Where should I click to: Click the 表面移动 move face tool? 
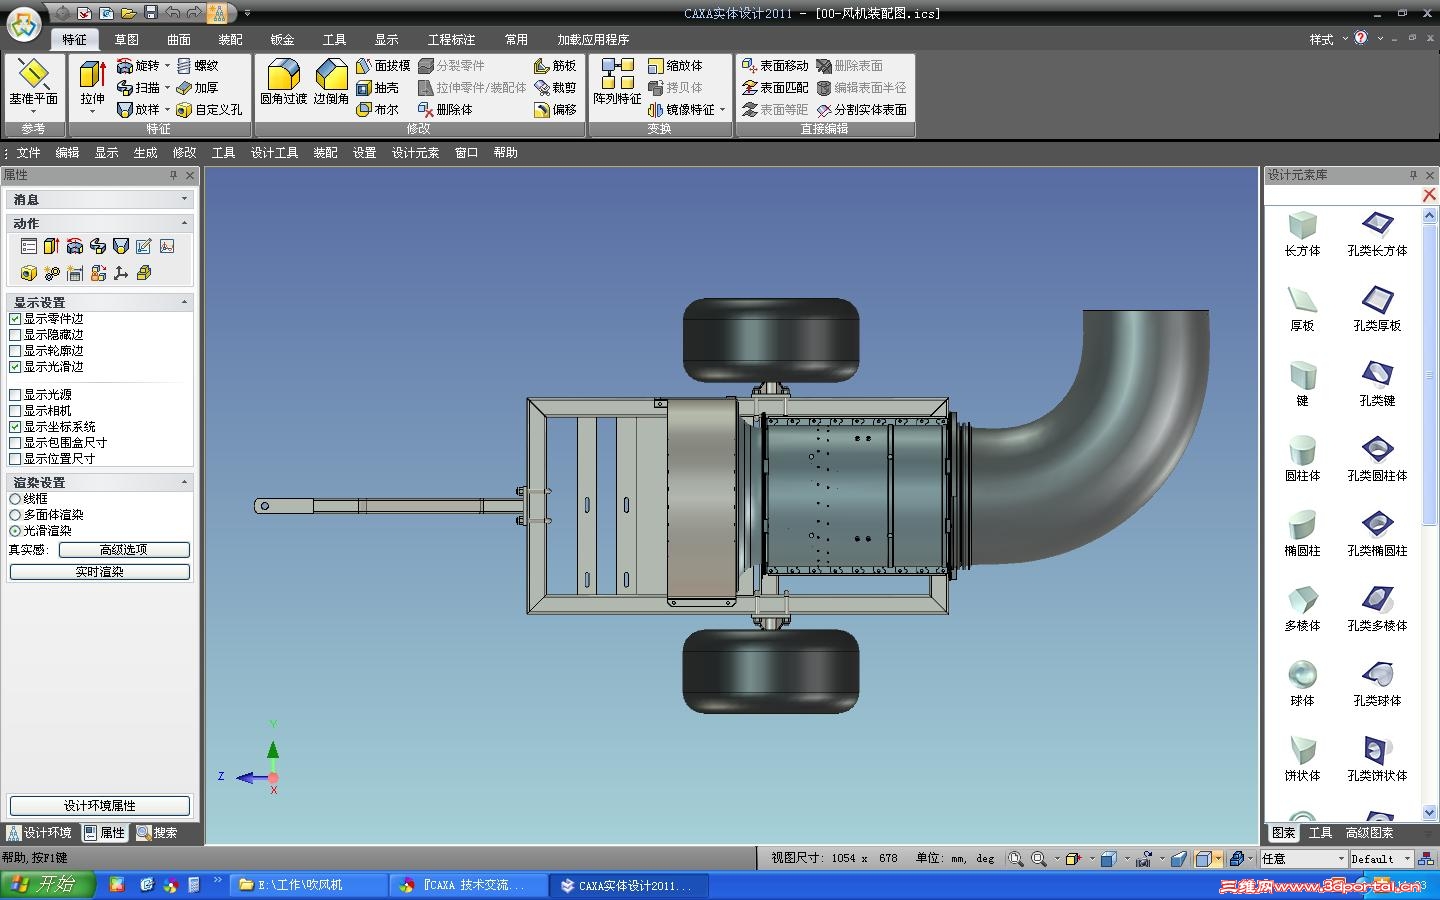coord(775,66)
